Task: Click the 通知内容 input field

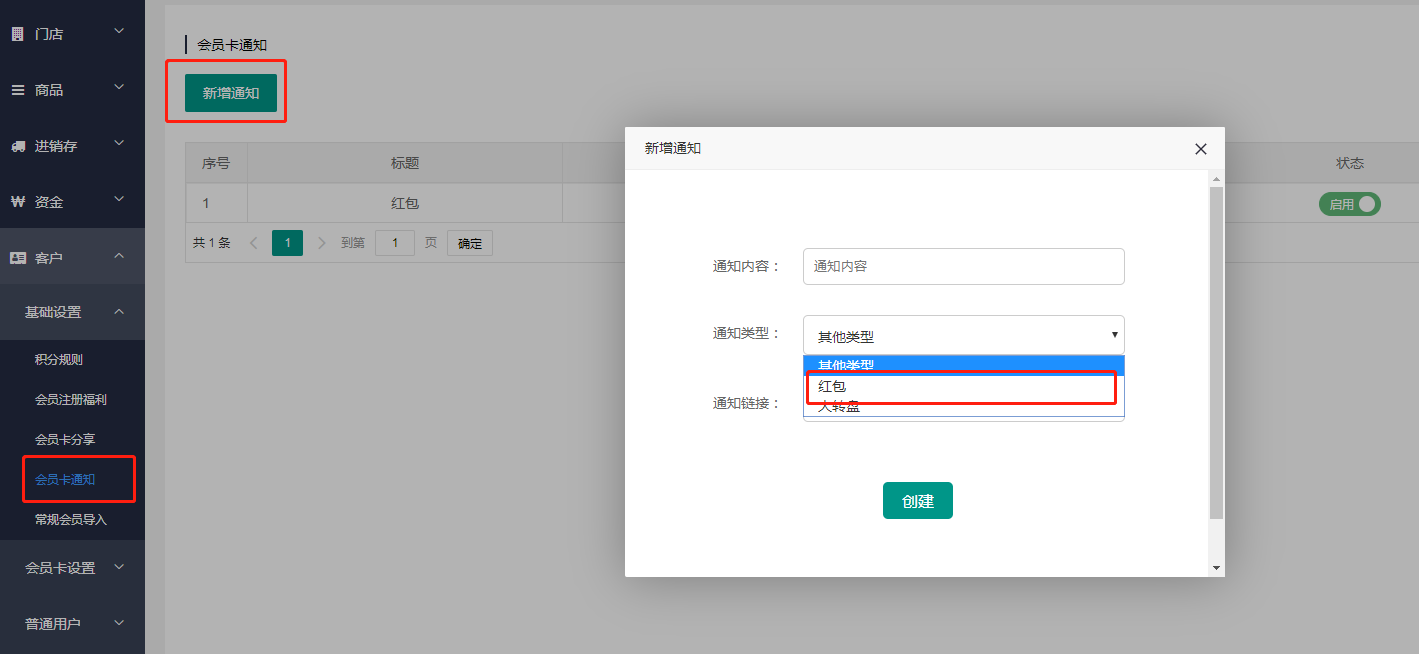Action: click(963, 267)
